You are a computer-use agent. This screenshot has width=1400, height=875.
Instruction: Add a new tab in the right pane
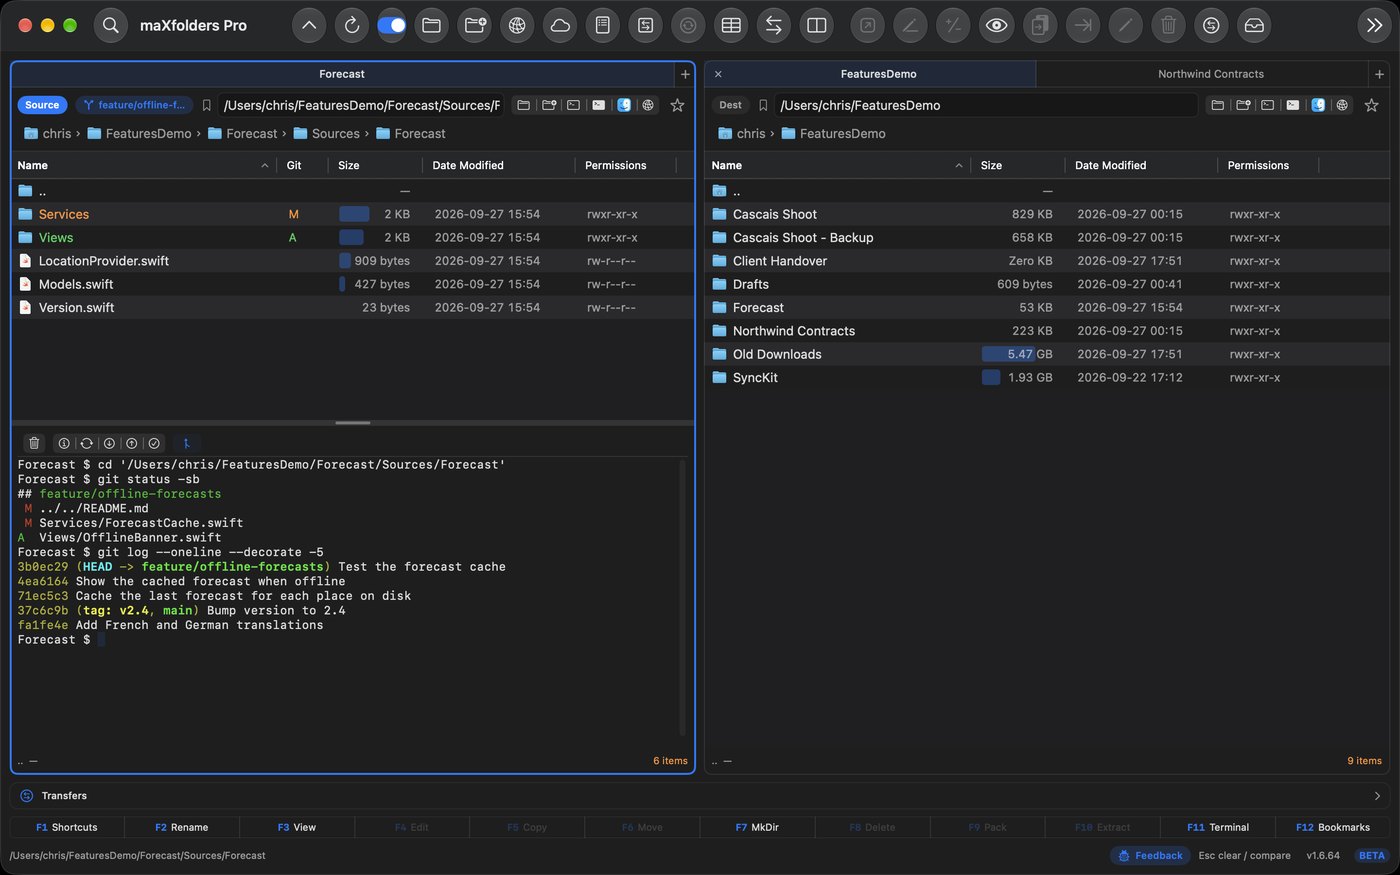(x=1379, y=74)
